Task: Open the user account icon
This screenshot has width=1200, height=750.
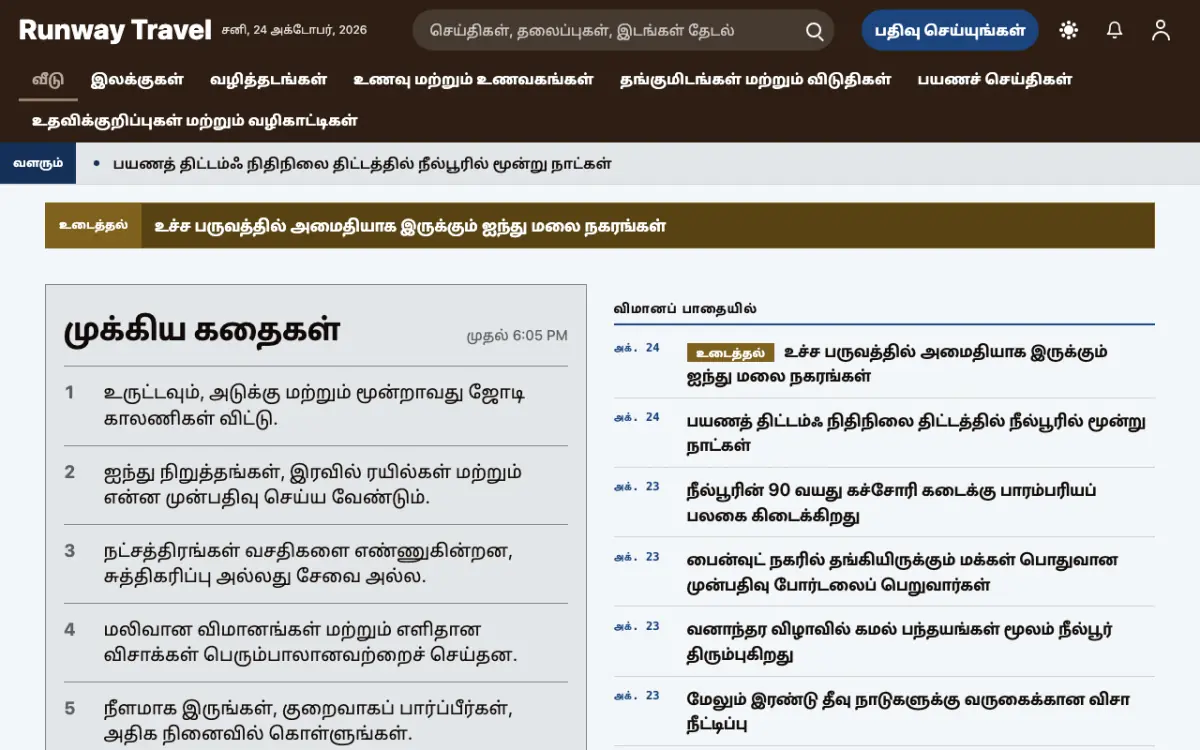Action: coord(1161,30)
